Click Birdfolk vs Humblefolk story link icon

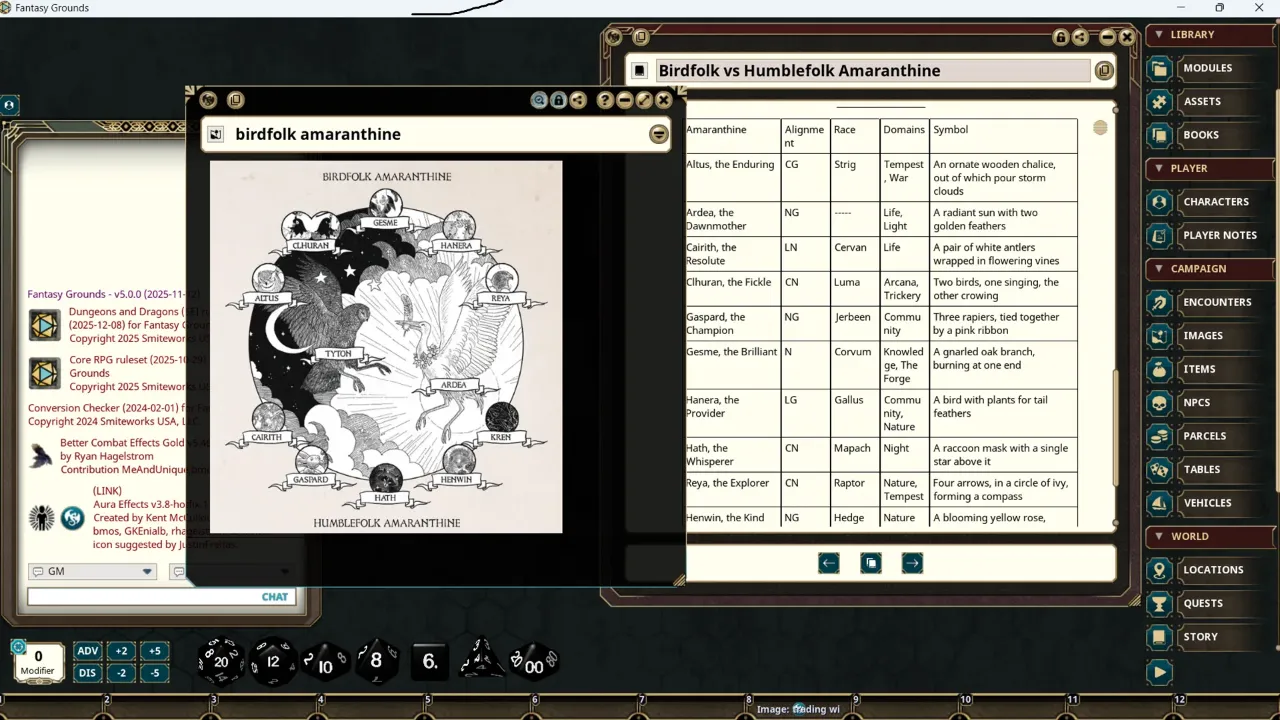coord(640,71)
